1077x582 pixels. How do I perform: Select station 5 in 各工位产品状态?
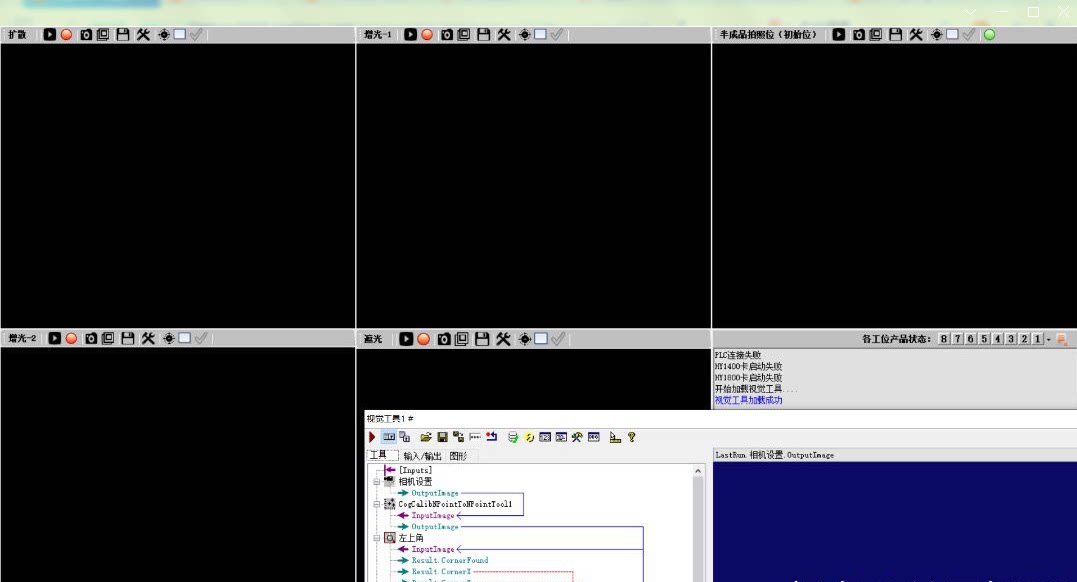(984, 339)
